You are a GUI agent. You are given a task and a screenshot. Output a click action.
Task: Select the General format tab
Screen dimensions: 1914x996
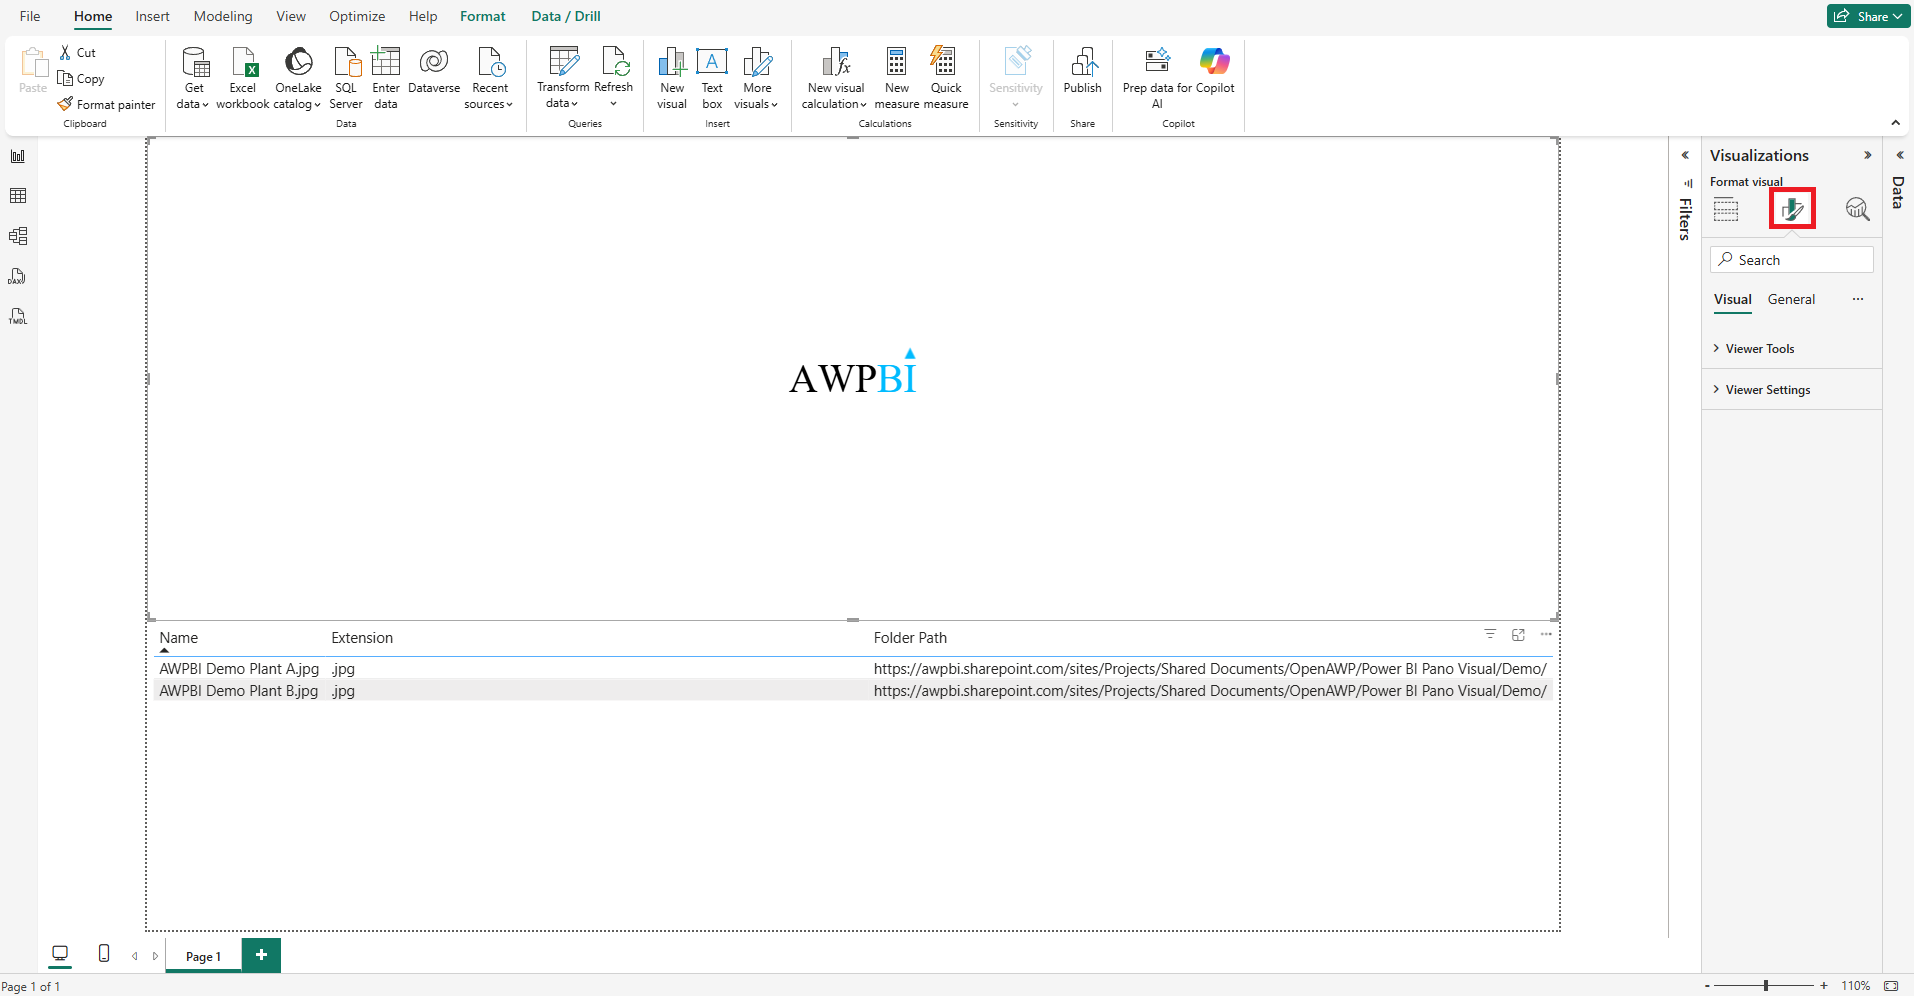coord(1791,299)
